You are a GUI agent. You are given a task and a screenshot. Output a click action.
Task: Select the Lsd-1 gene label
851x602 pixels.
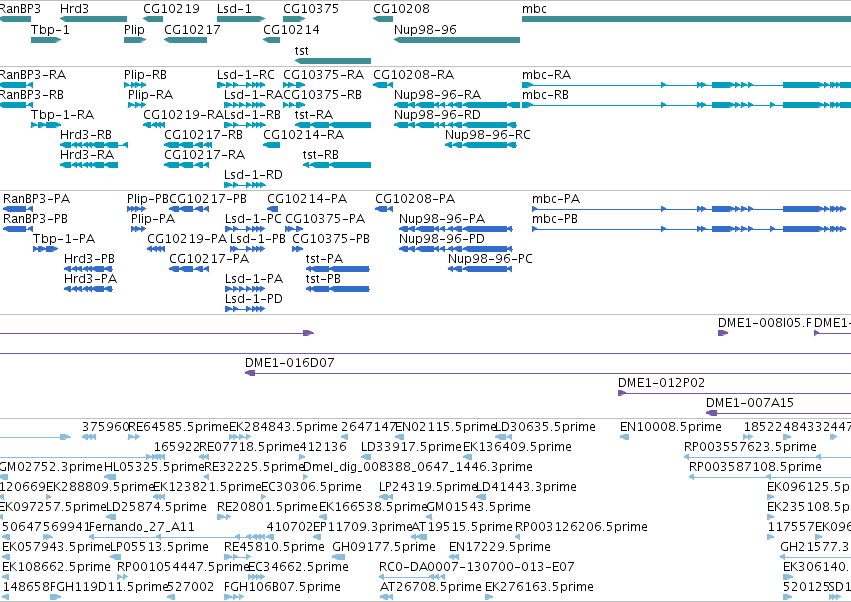pos(234,9)
